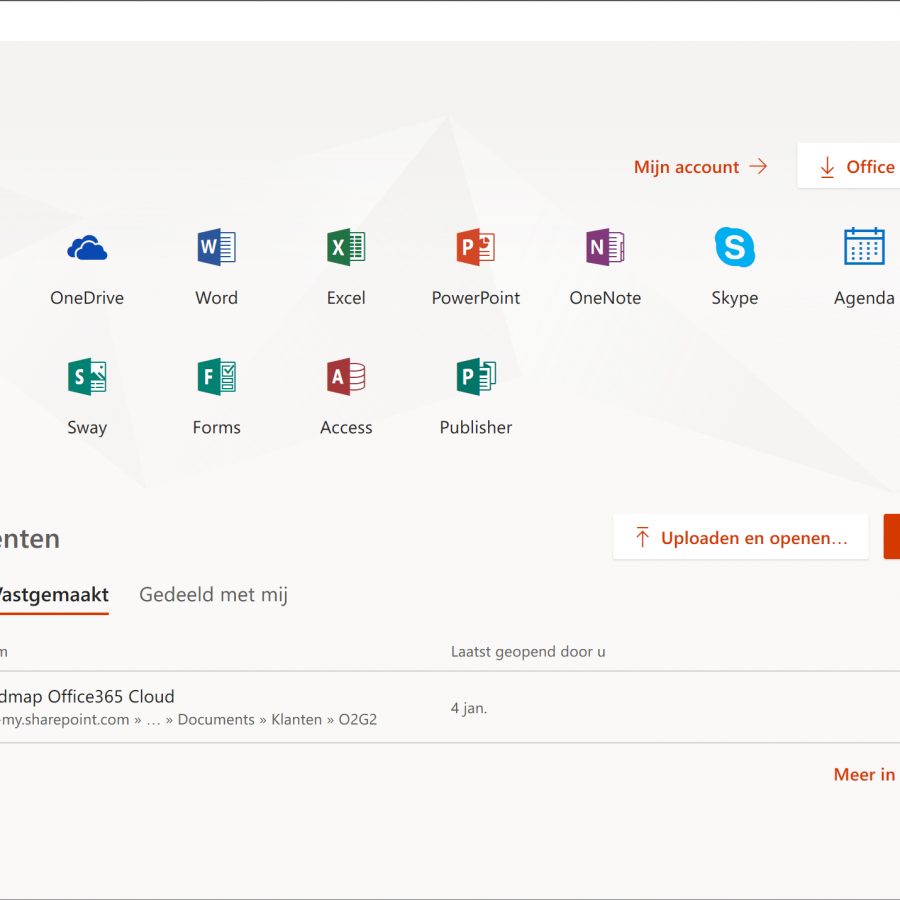Open the Documents » Klanten » O2G2 path
Screen dimensions: 900x900
pos(277,720)
